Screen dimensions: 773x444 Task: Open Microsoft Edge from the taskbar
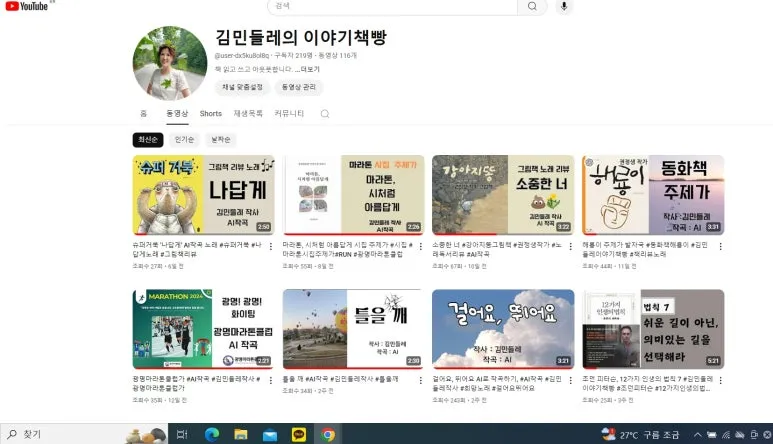pos(211,434)
